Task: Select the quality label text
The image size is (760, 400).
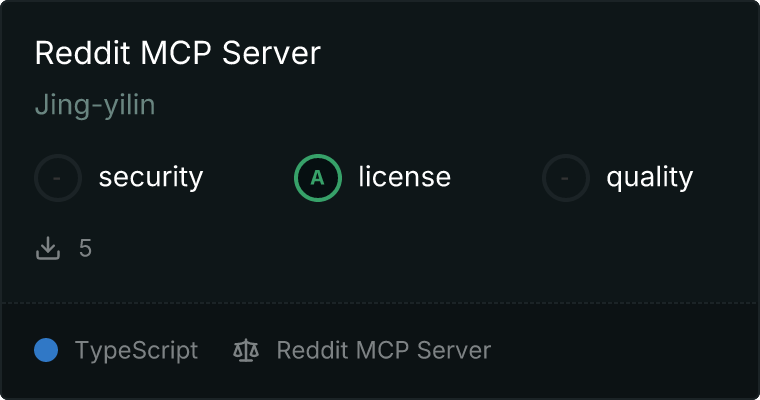Action: pos(649,177)
